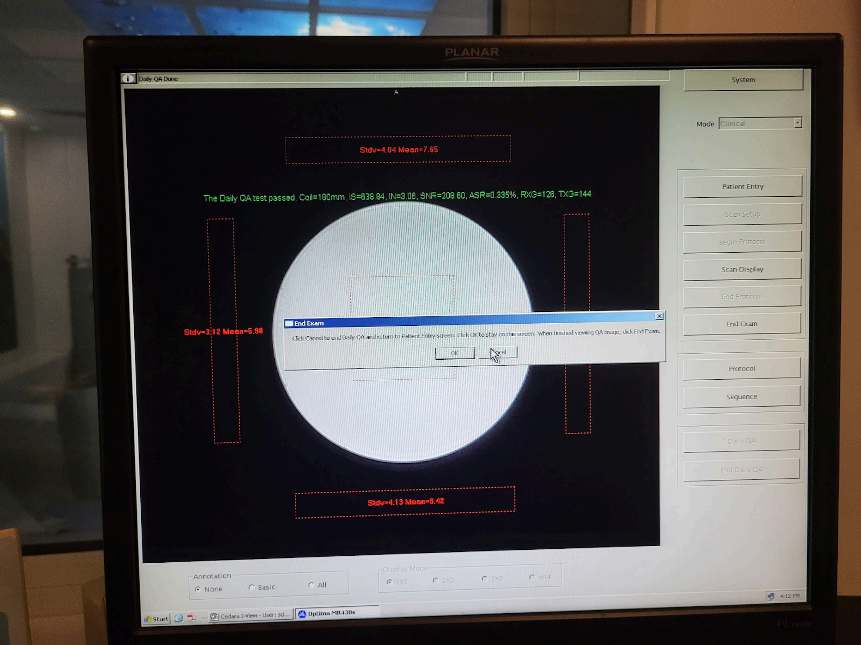This screenshot has width=861, height=645.
Task: Click the System button
Action: [743, 80]
